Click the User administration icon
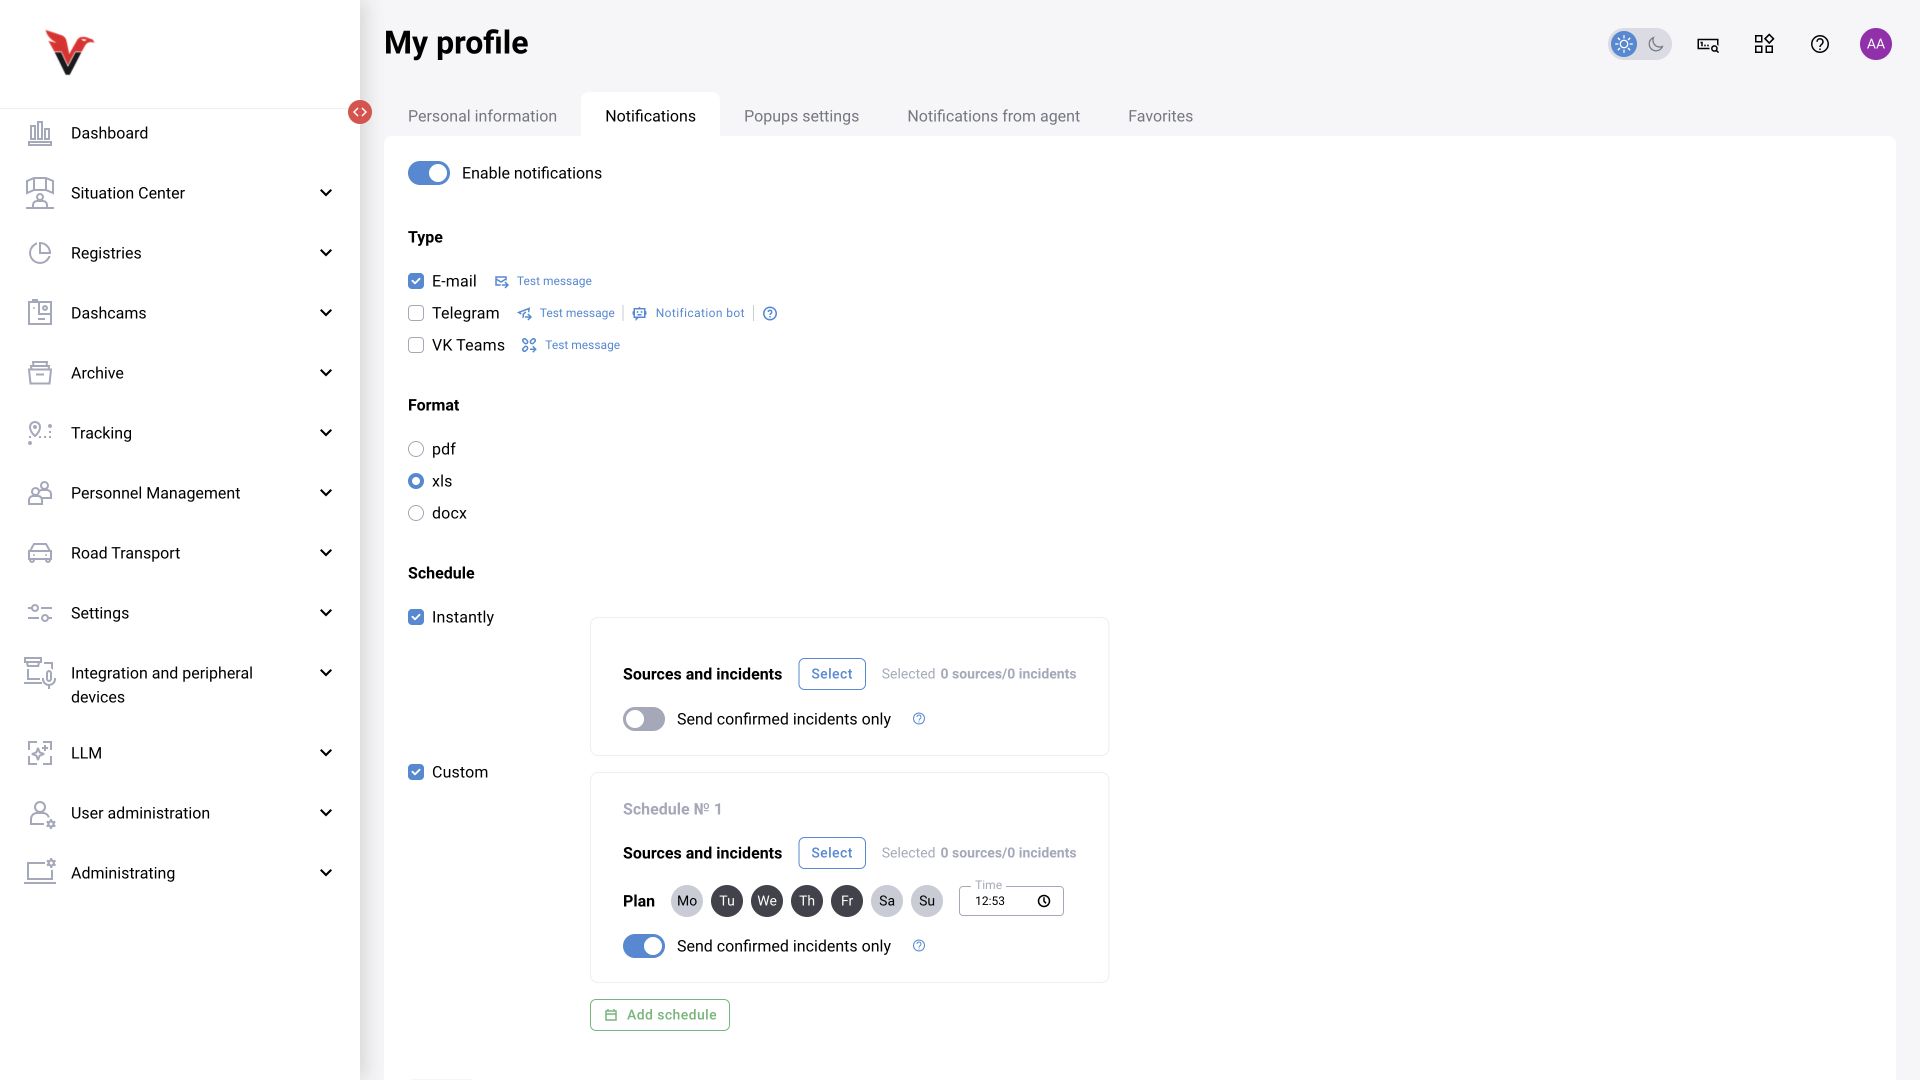 pyautogui.click(x=40, y=813)
